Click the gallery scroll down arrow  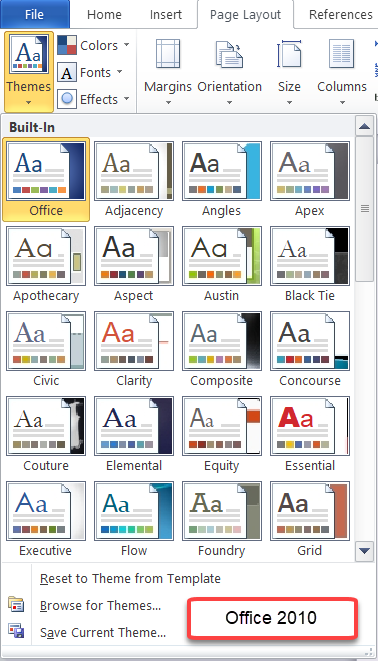point(364,551)
